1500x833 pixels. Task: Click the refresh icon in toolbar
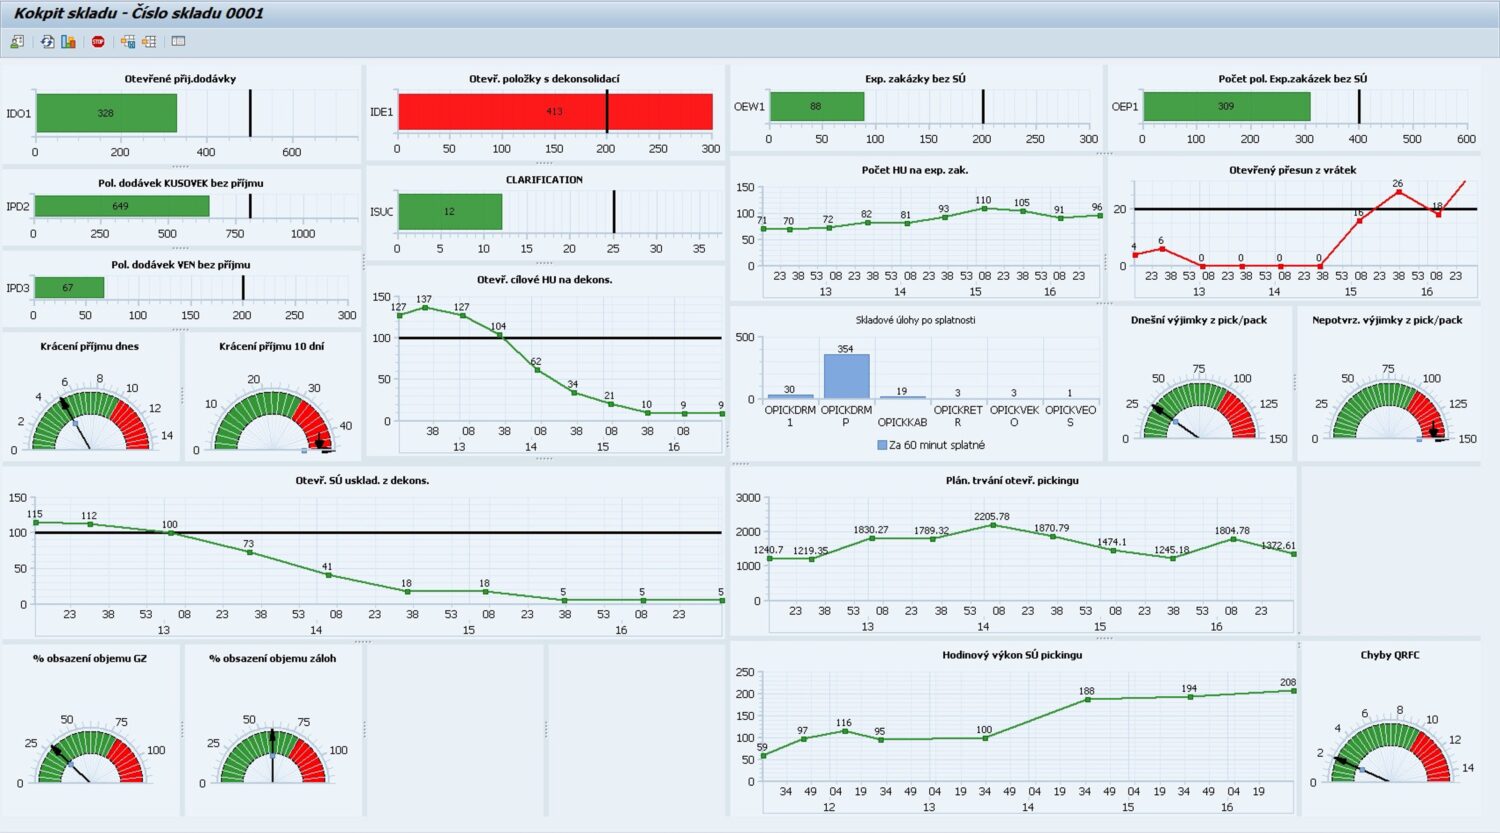click(47, 42)
